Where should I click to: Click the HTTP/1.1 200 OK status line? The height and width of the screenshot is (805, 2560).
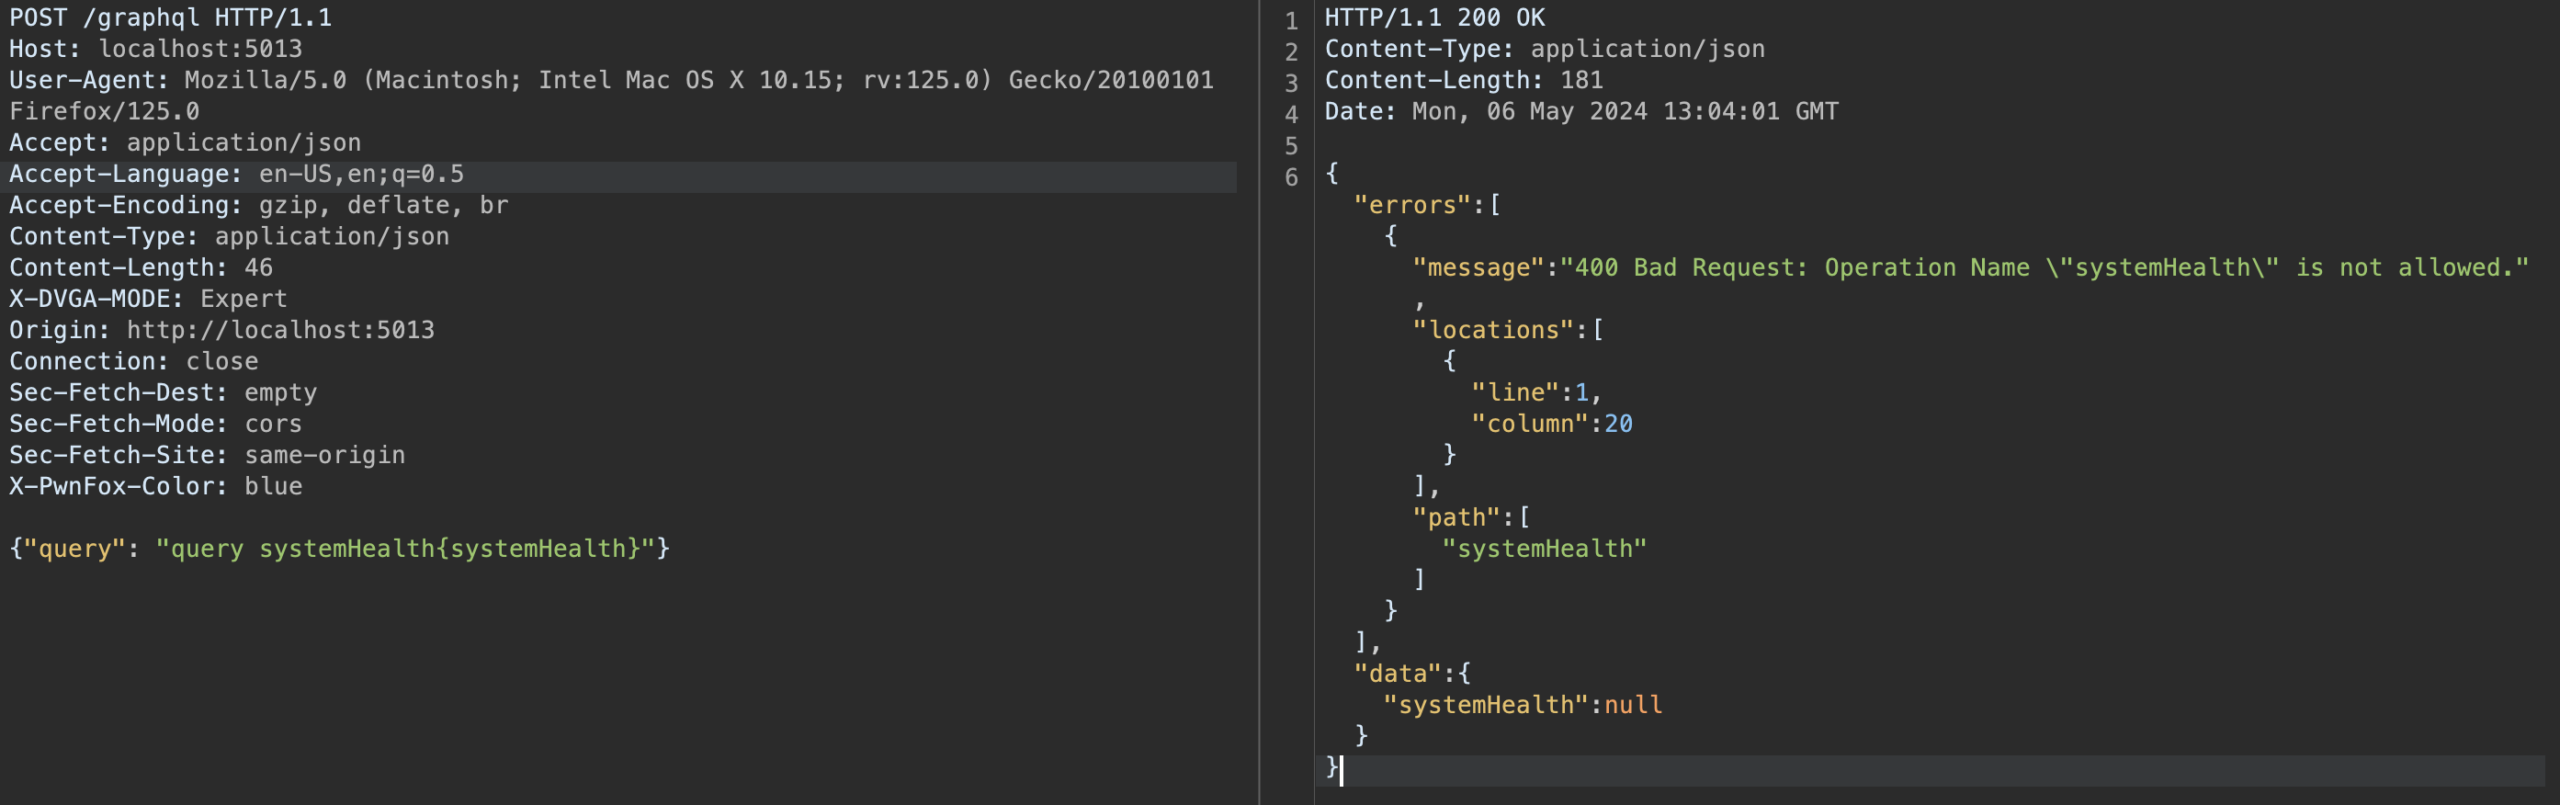pyautogui.click(x=1434, y=18)
